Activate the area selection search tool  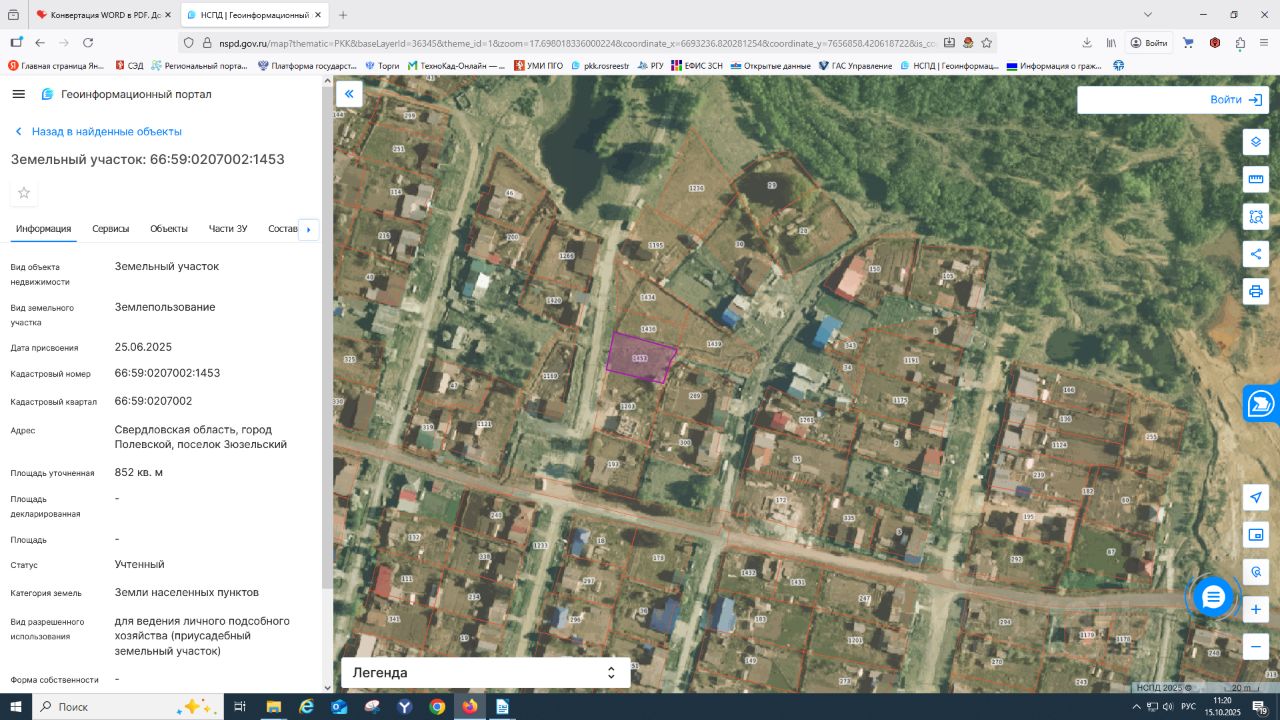[1256, 216]
